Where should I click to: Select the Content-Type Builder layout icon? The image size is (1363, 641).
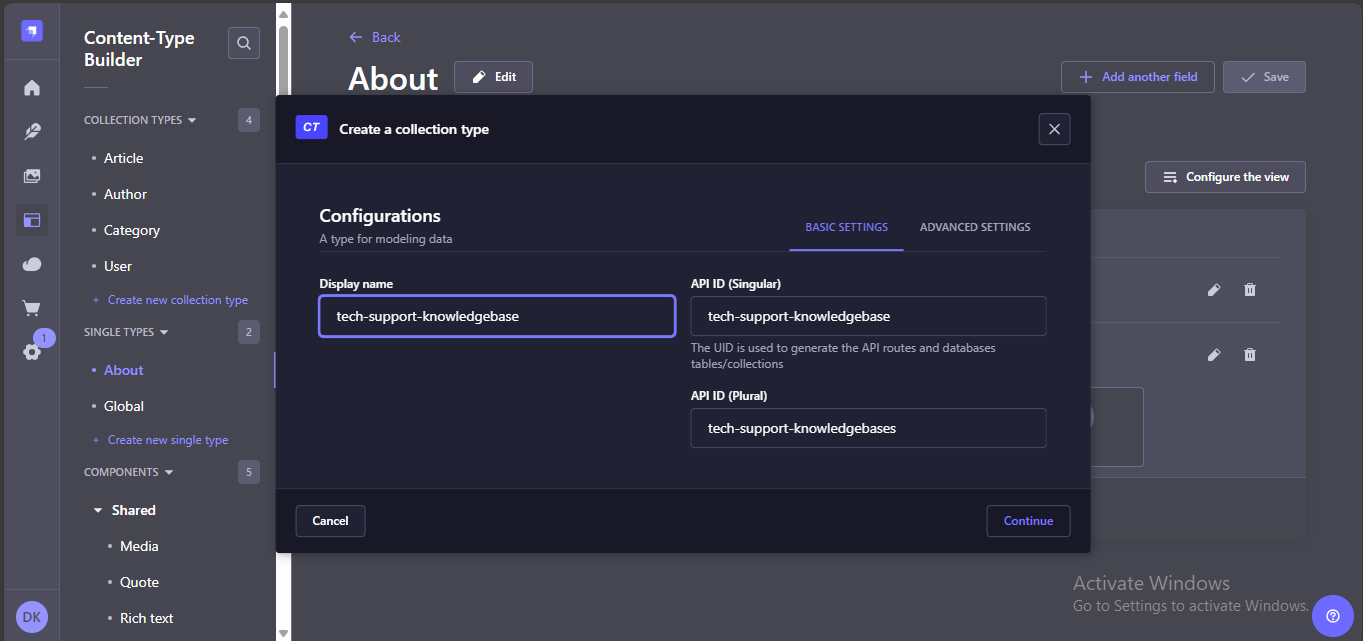(x=32, y=220)
